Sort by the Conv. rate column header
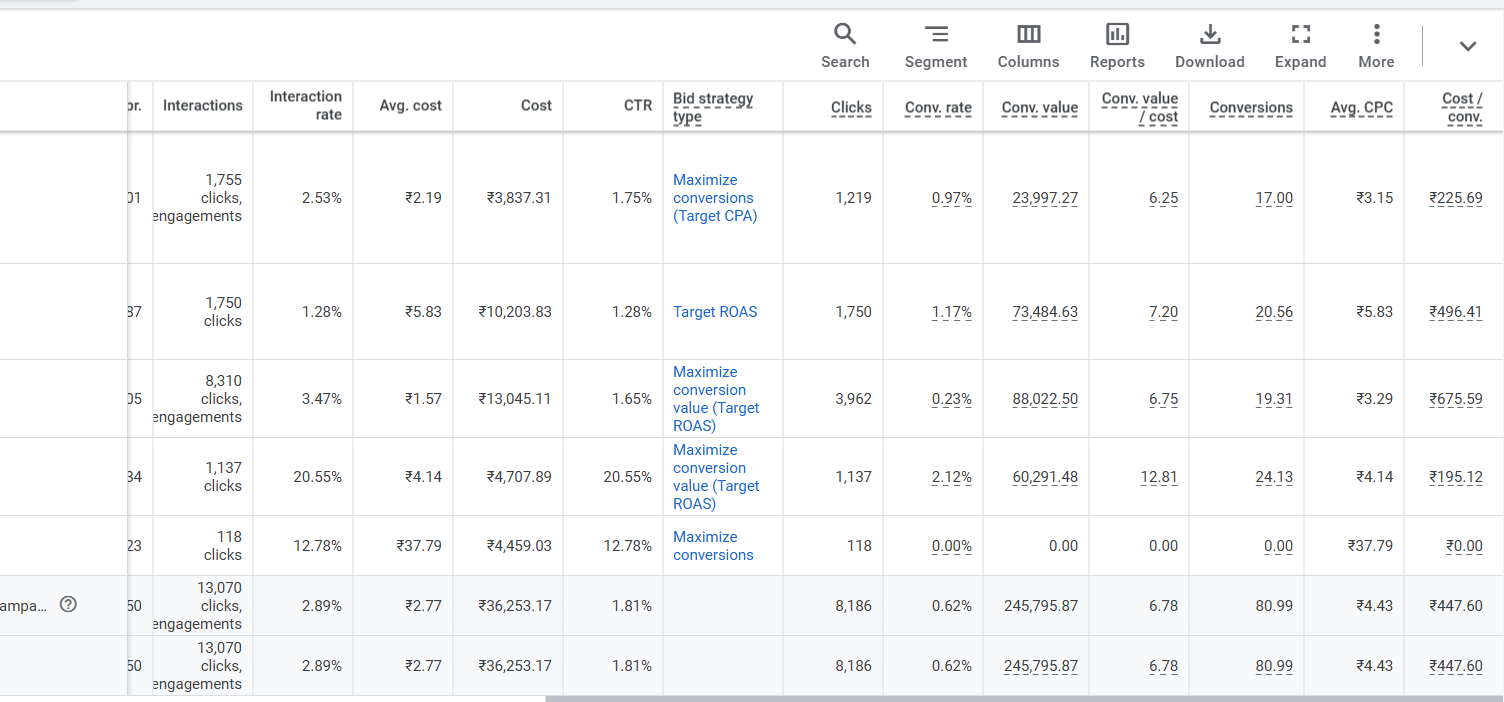 [x=938, y=107]
